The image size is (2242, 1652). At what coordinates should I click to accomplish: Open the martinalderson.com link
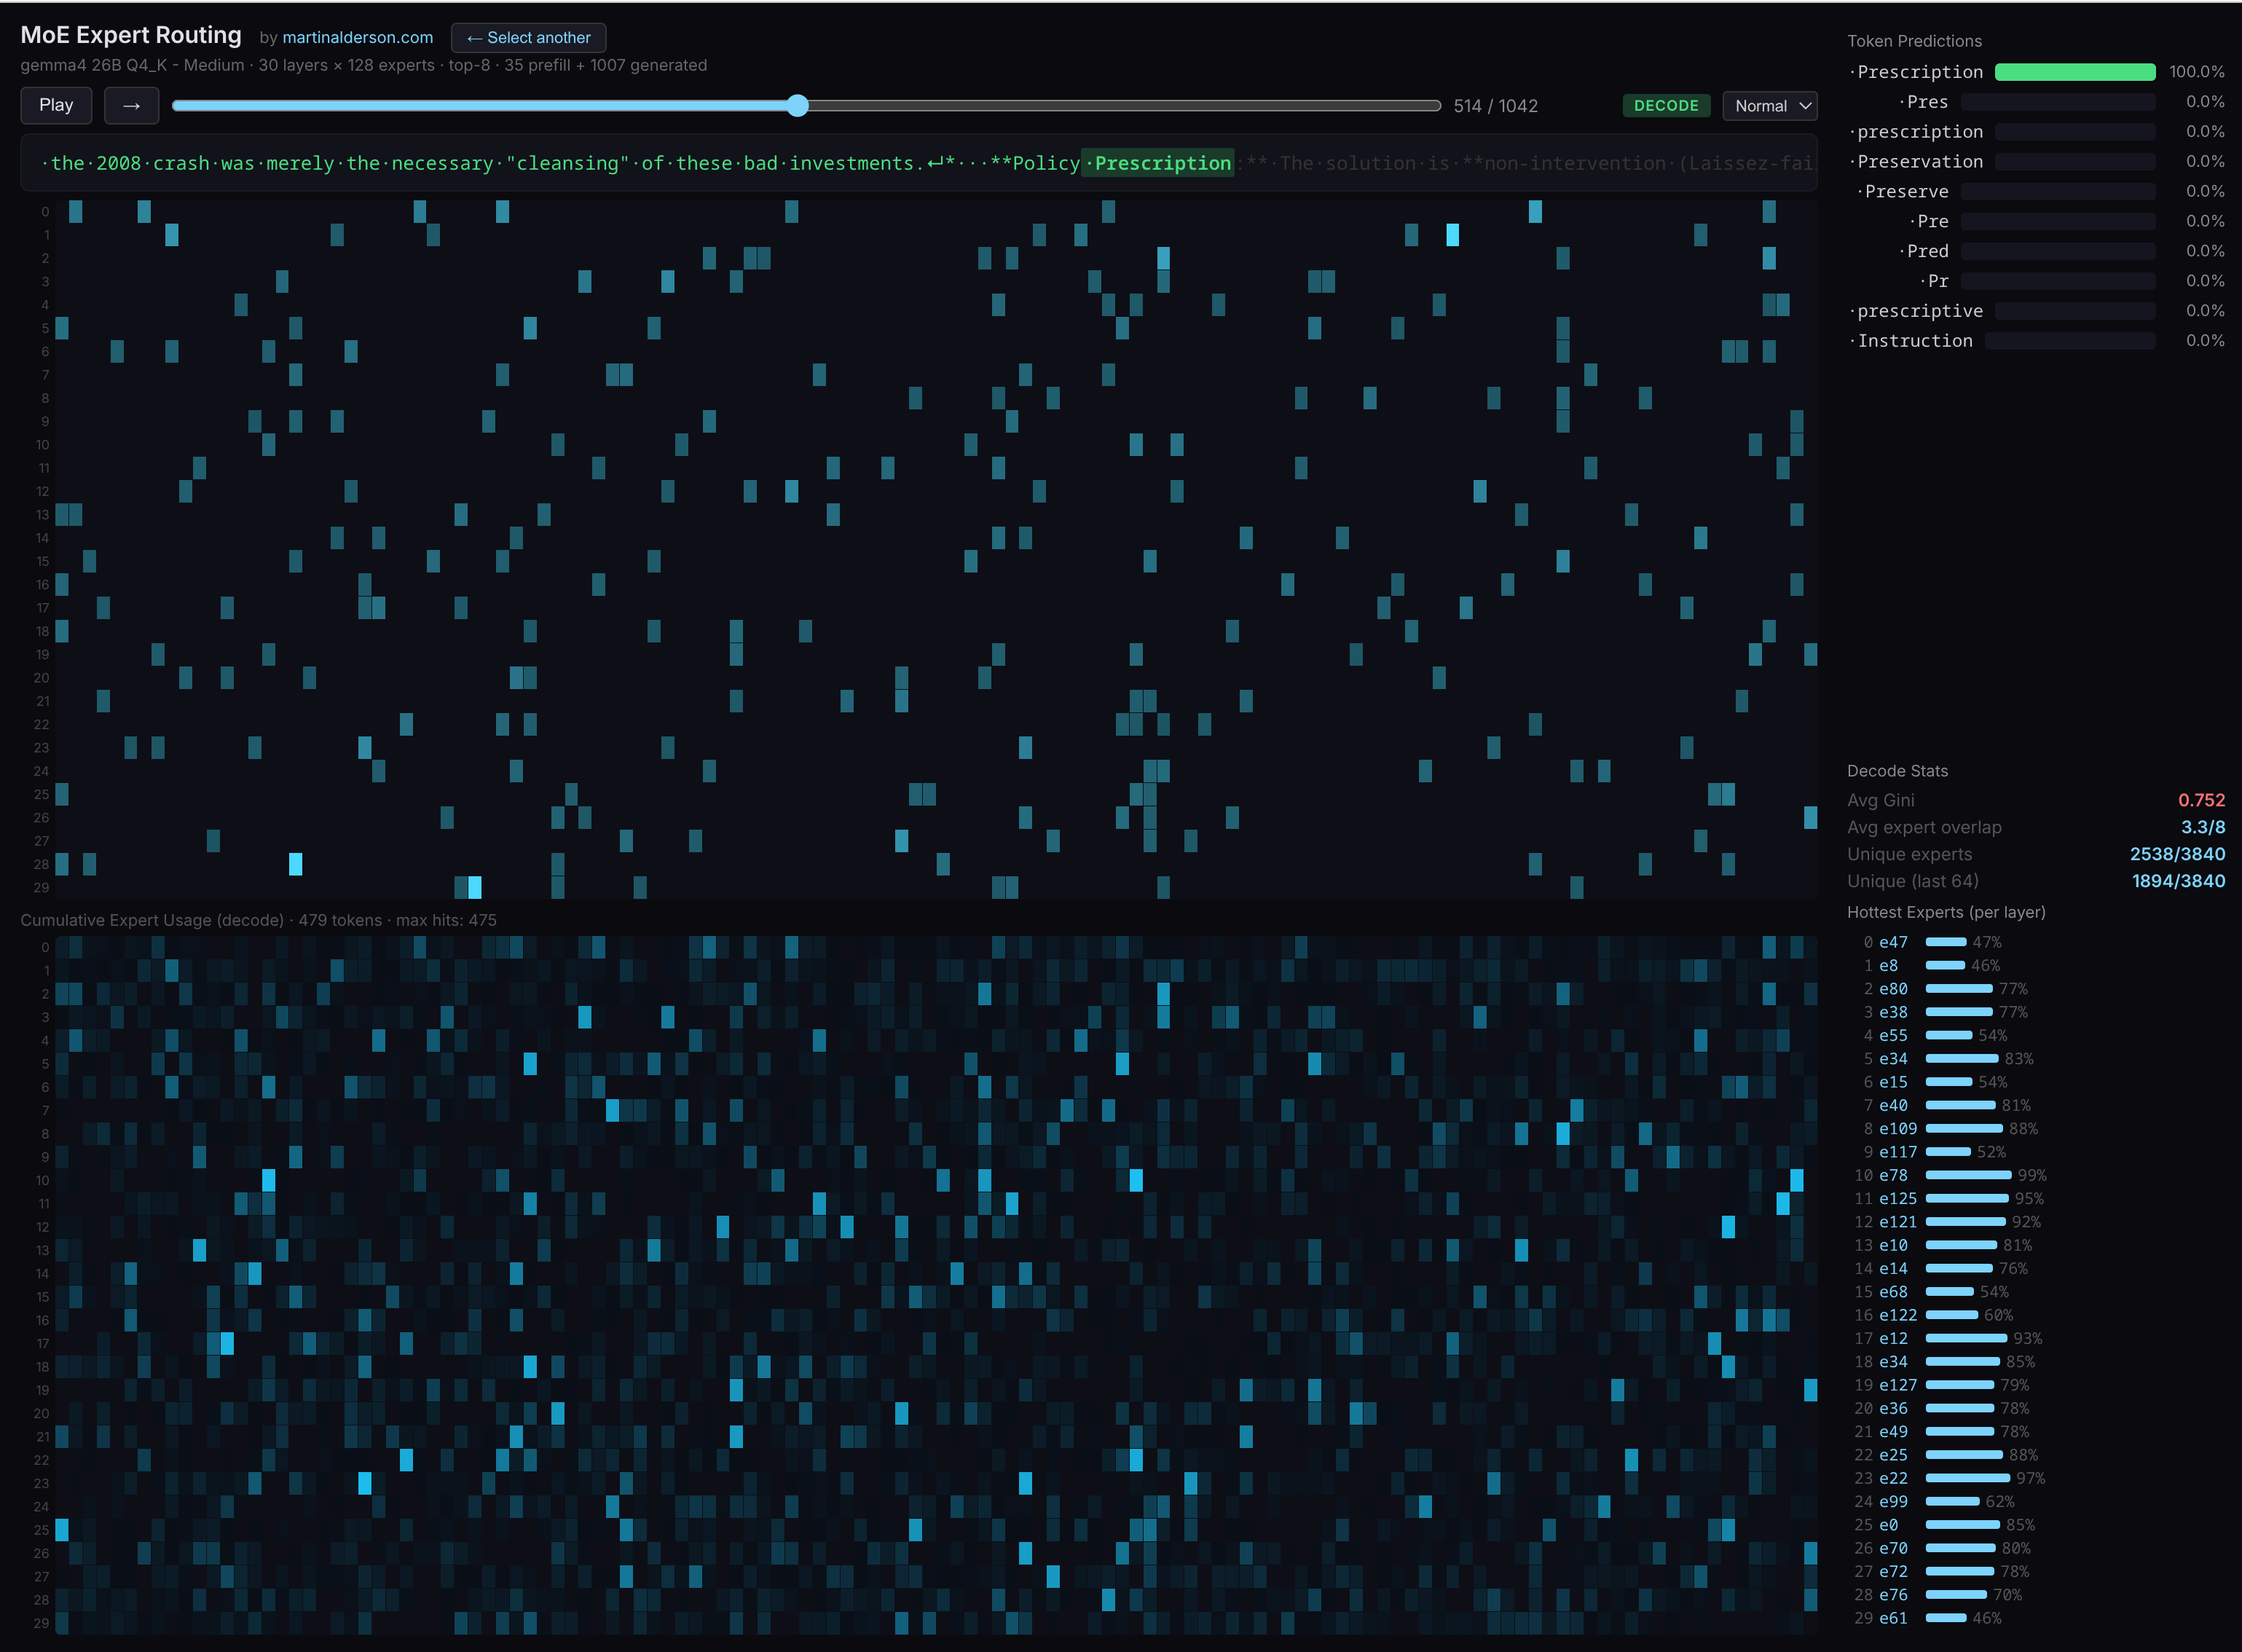coord(358,37)
